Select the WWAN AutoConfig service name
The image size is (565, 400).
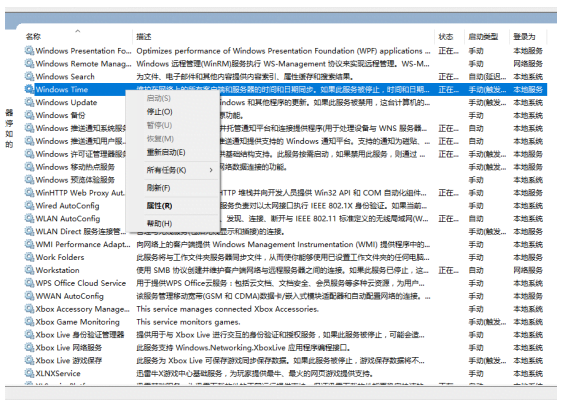pos(70,296)
